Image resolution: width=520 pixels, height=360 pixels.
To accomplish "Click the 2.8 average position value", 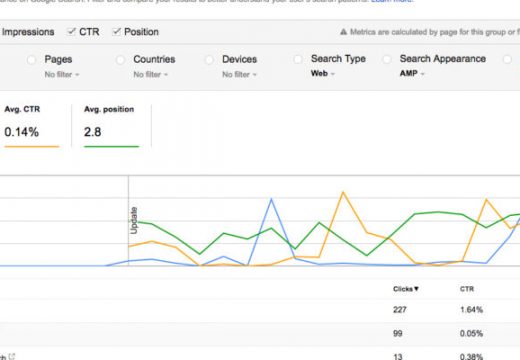I will tap(93, 132).
